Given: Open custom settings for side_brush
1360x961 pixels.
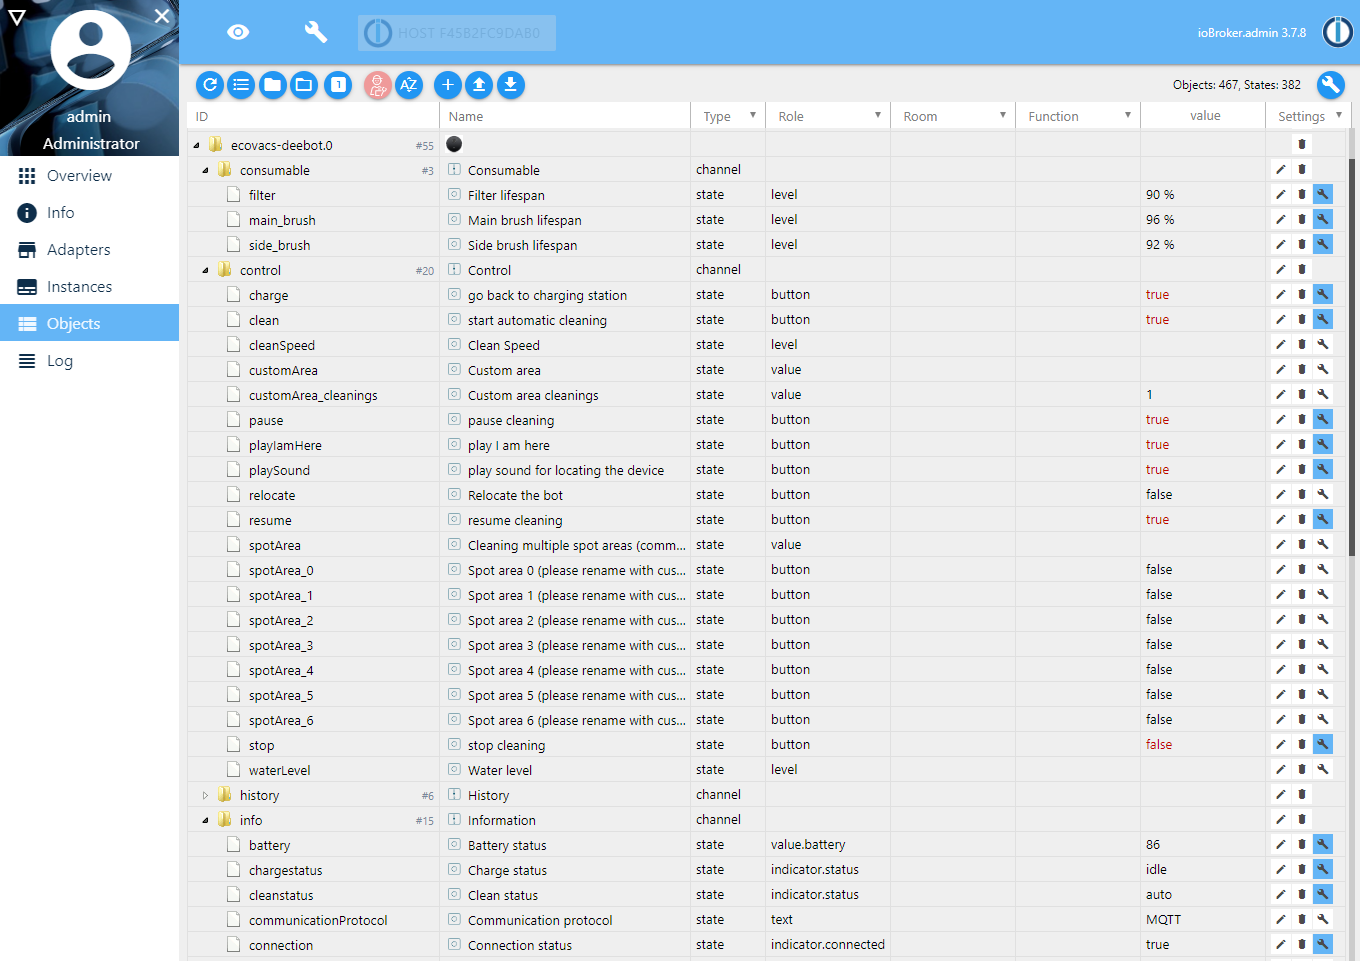Looking at the screenshot, I should pos(1323,245).
